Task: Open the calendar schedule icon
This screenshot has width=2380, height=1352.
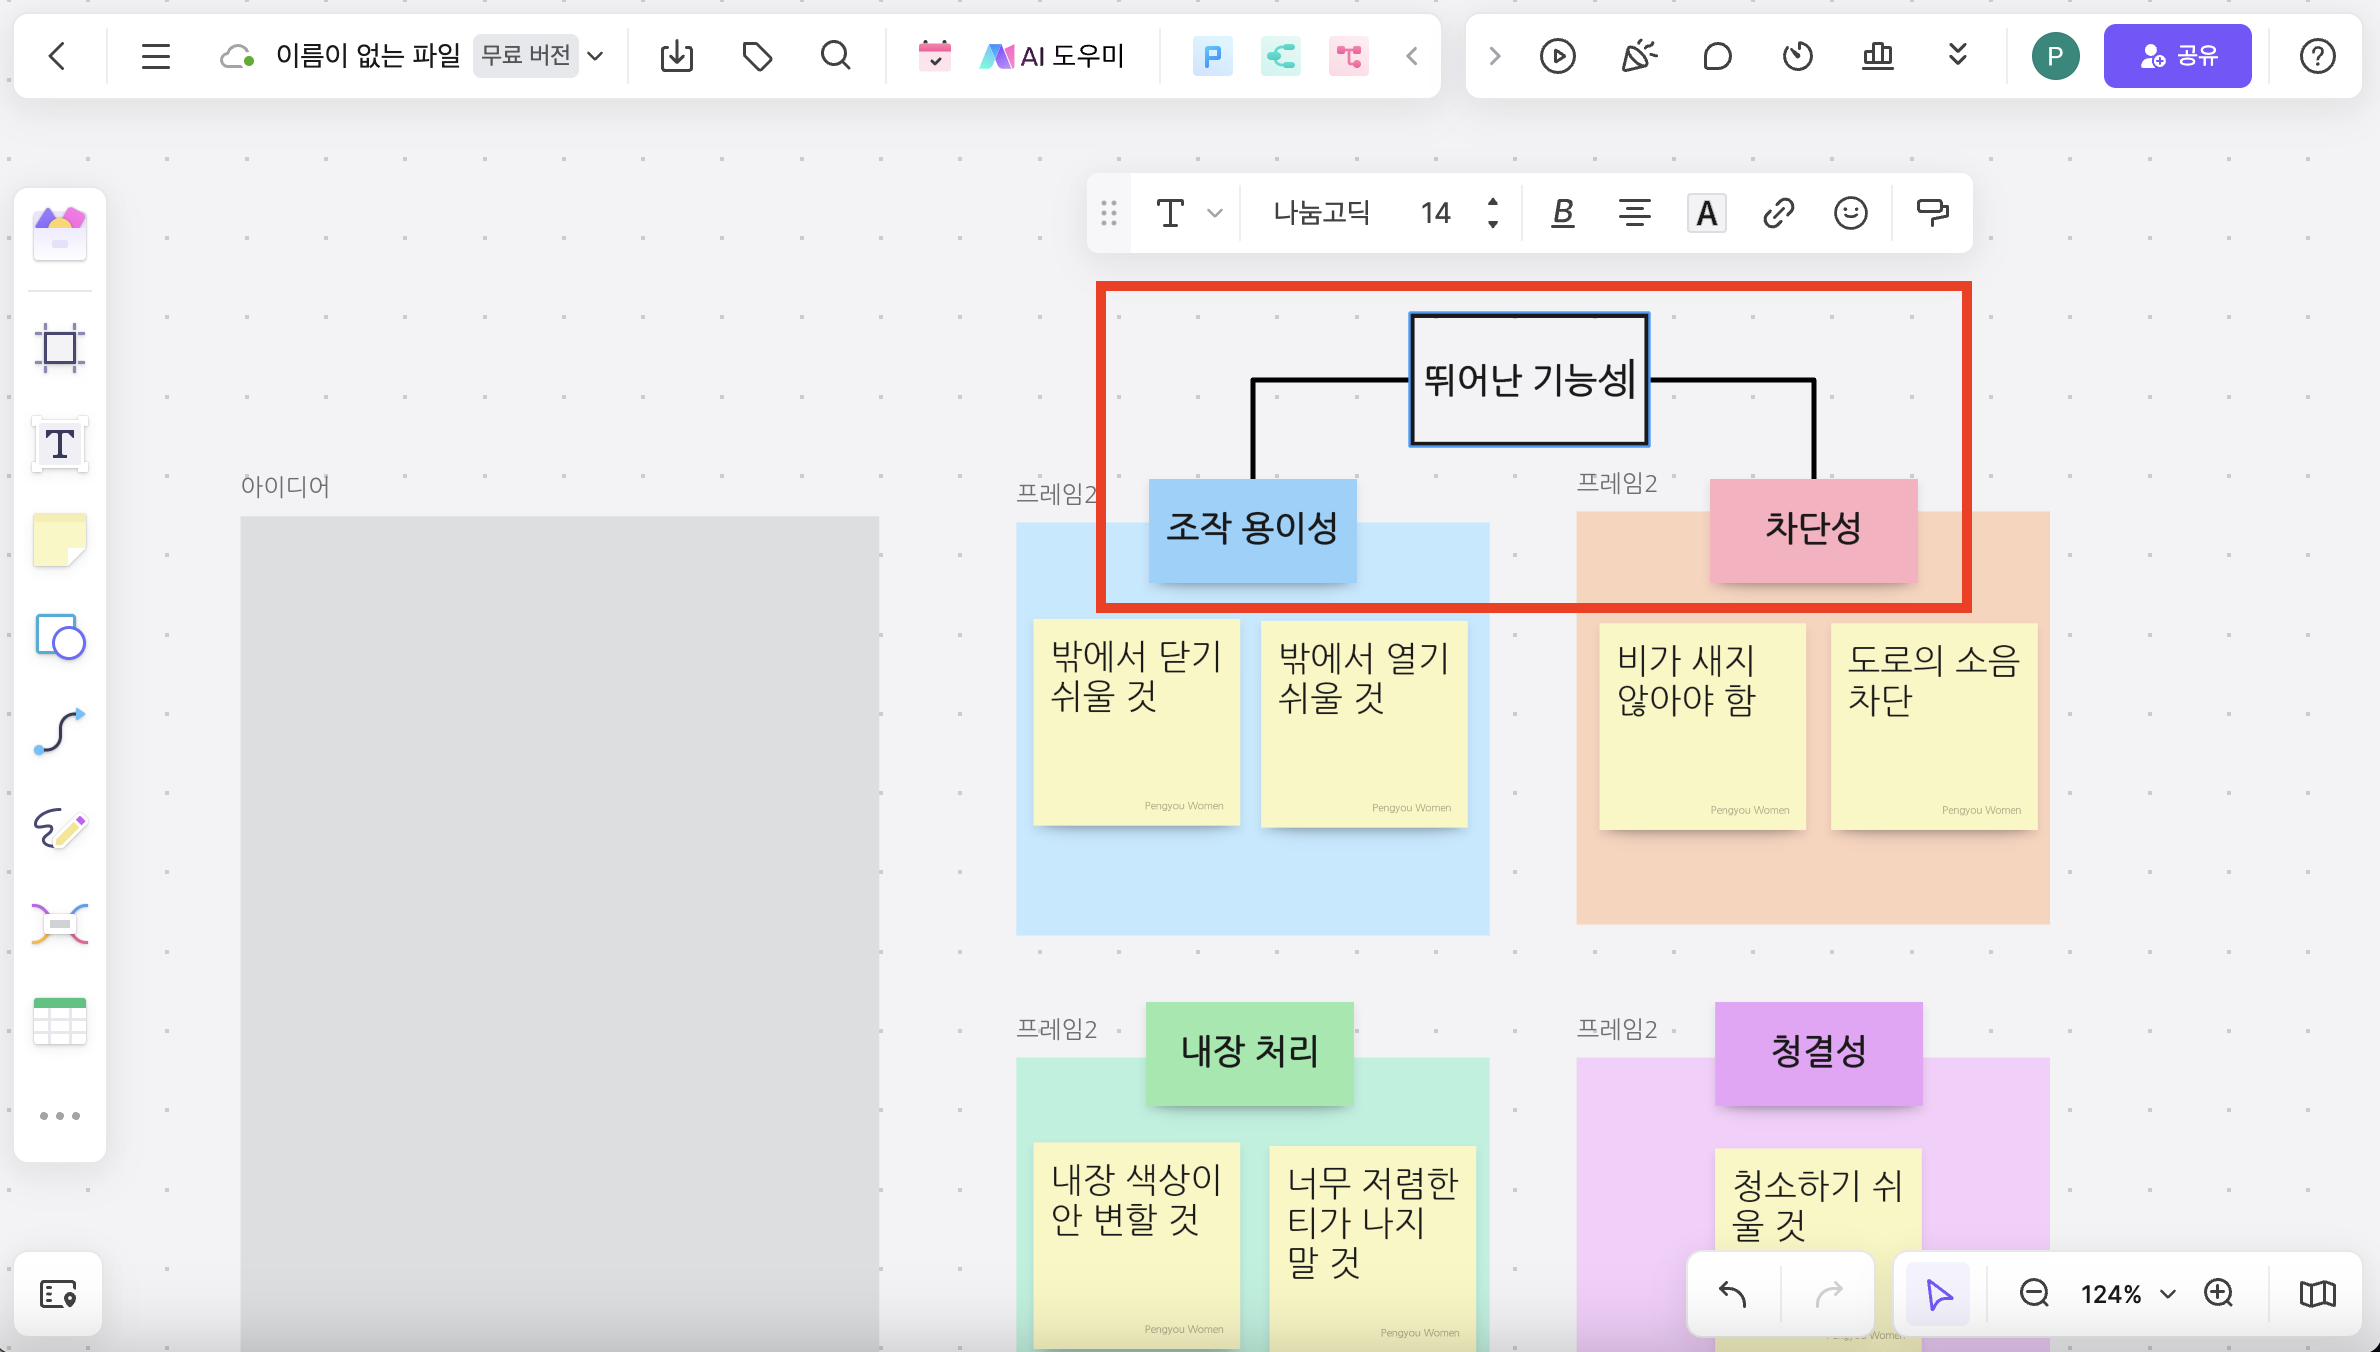Action: pyautogui.click(x=934, y=56)
